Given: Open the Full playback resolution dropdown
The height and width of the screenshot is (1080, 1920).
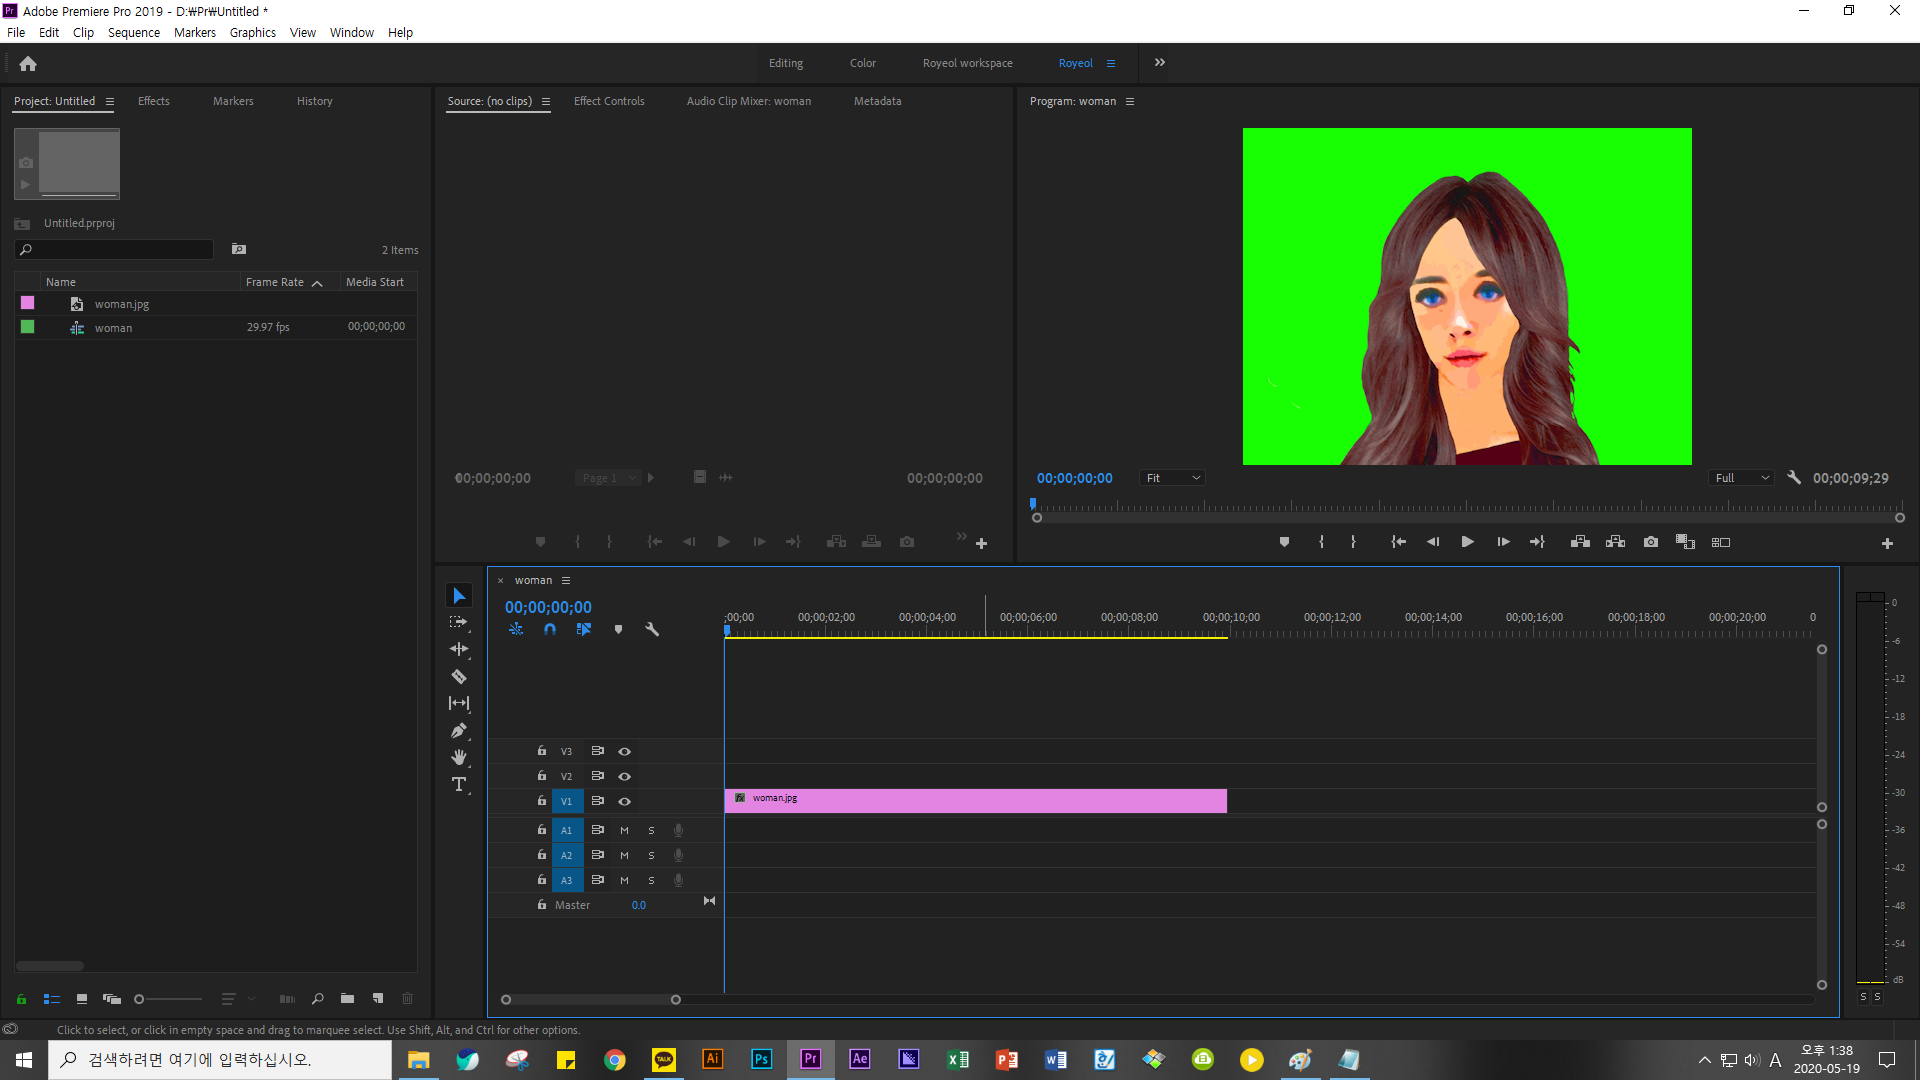Looking at the screenshot, I should point(1742,478).
